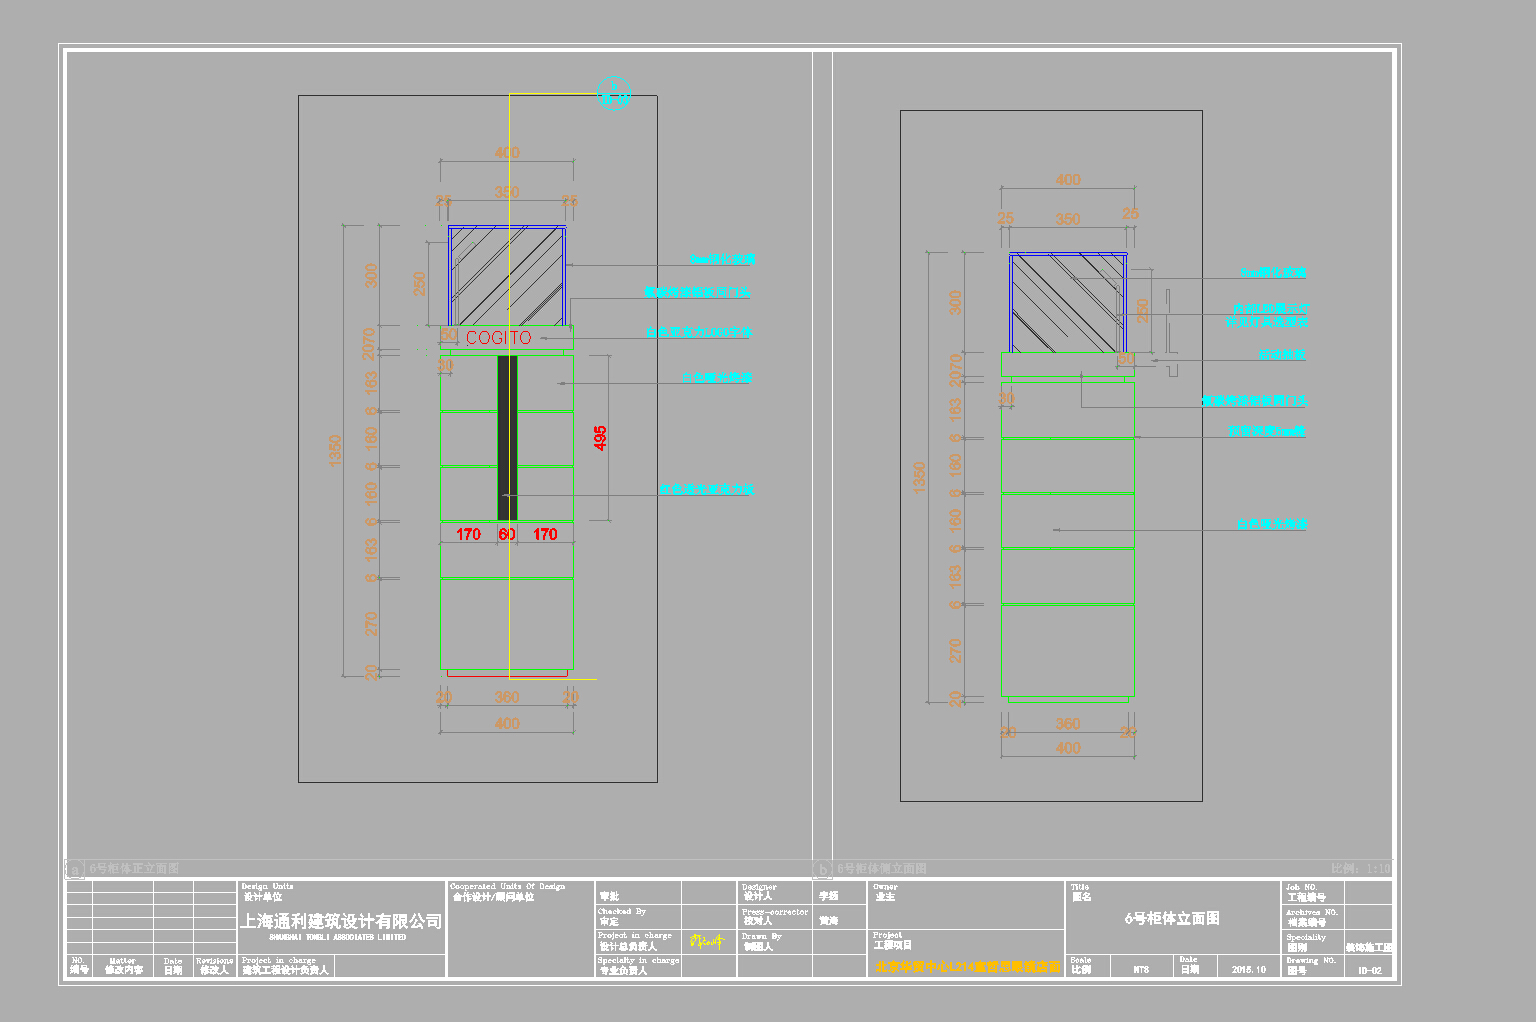Select the red 495 vertical dimension
Viewport: 1536px width, 1022px height.
pos(600,438)
